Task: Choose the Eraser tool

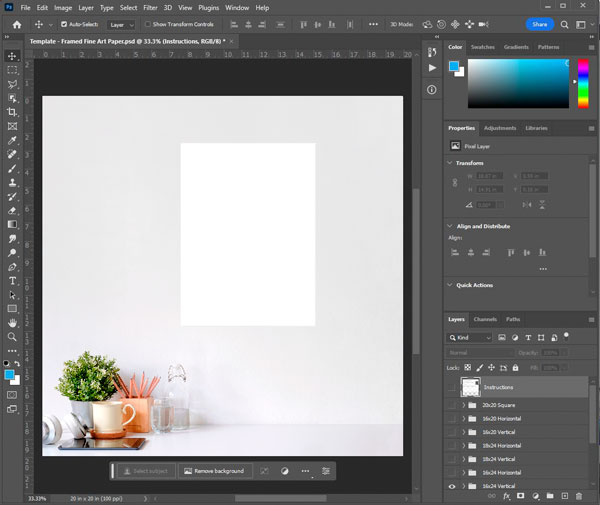Action: click(x=12, y=211)
